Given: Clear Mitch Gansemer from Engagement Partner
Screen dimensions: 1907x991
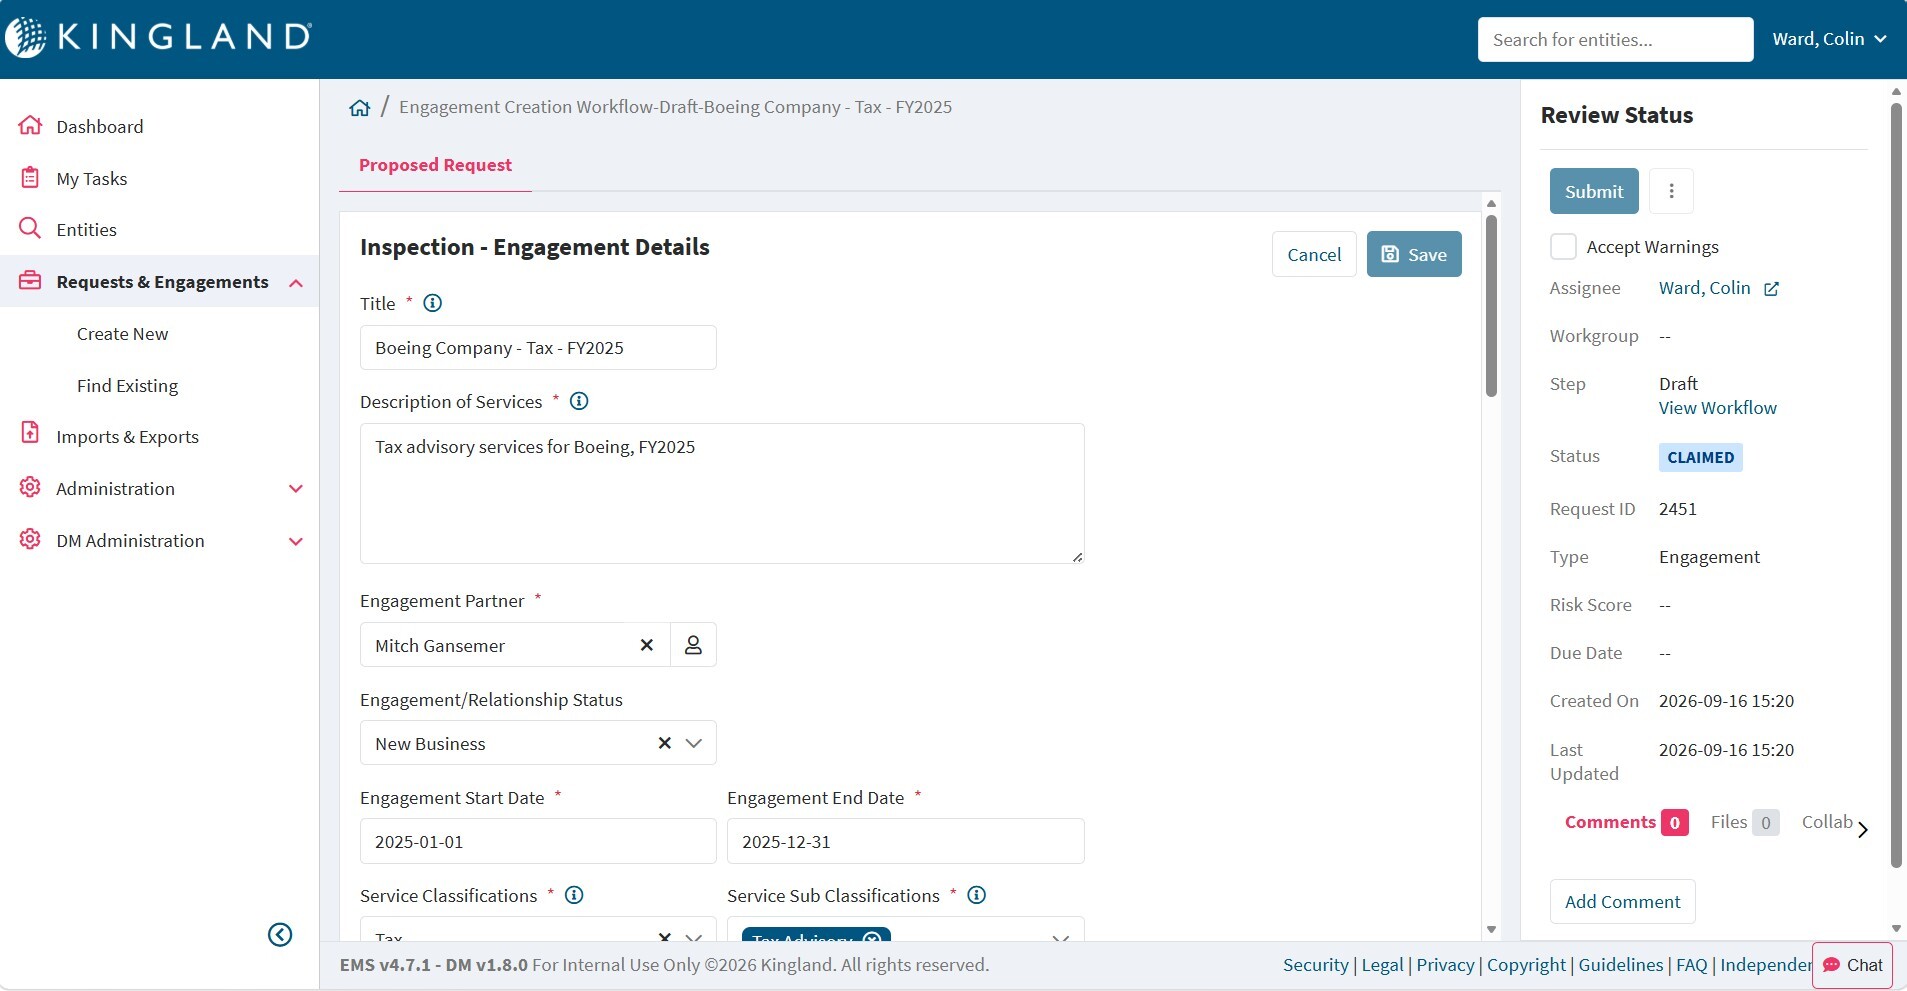Looking at the screenshot, I should 647,645.
